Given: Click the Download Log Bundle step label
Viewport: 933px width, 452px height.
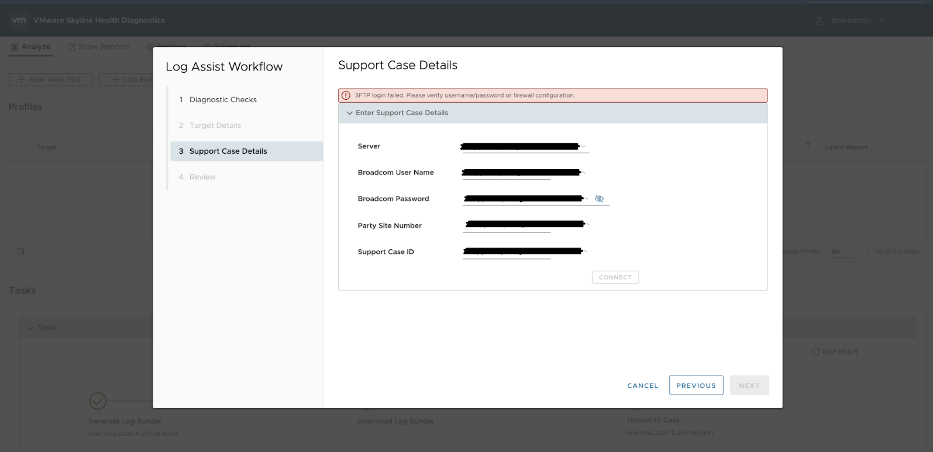Looking at the screenshot, I should point(395,421).
